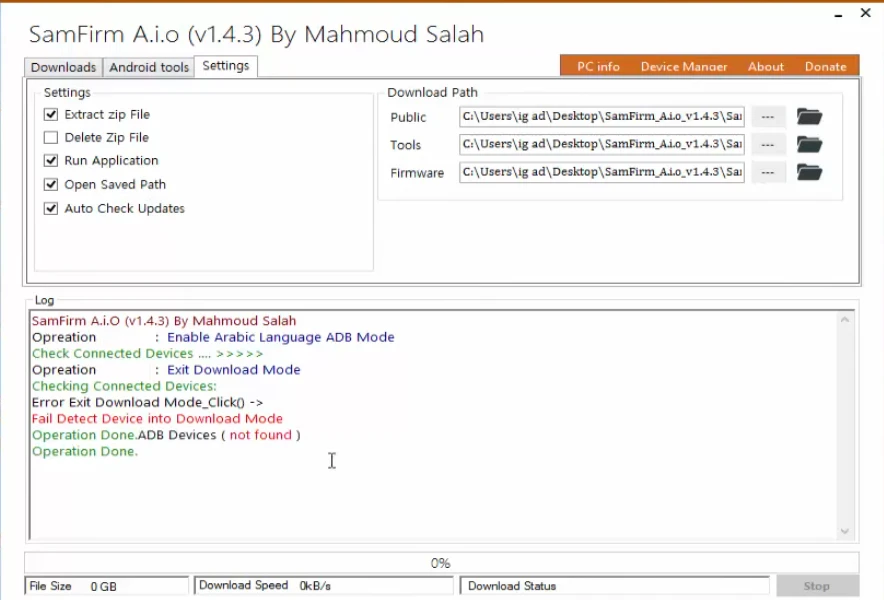
Task: Open the folder icon beside Public path
Action: pyautogui.click(x=808, y=116)
